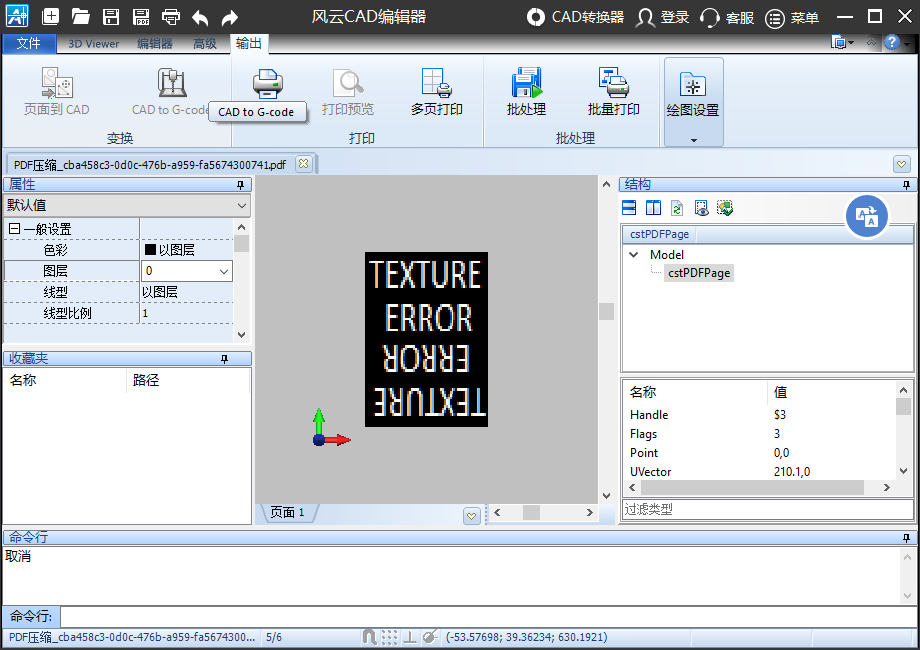Image resolution: width=920 pixels, height=650 pixels.
Task: Click the 命令行 command input field
Action: coord(488,617)
